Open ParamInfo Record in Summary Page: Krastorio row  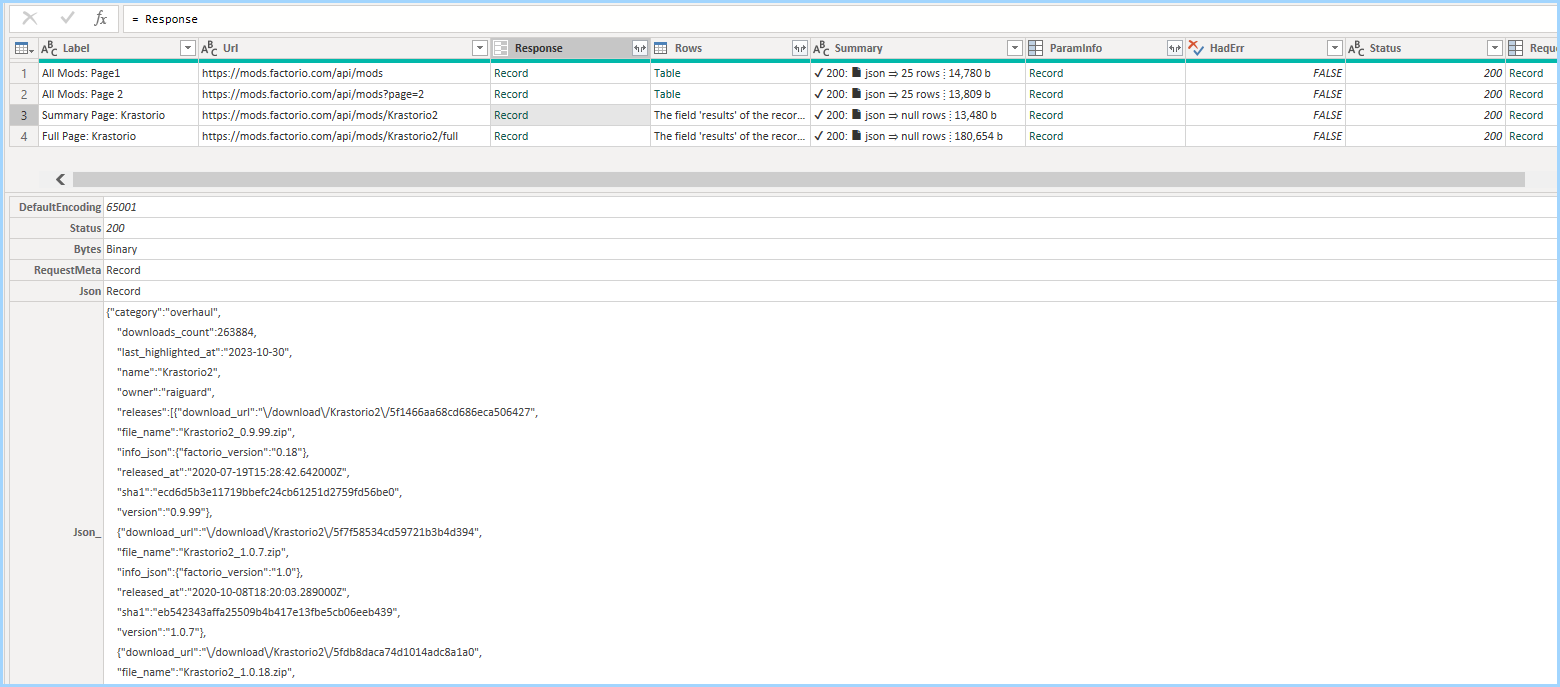coord(1046,115)
